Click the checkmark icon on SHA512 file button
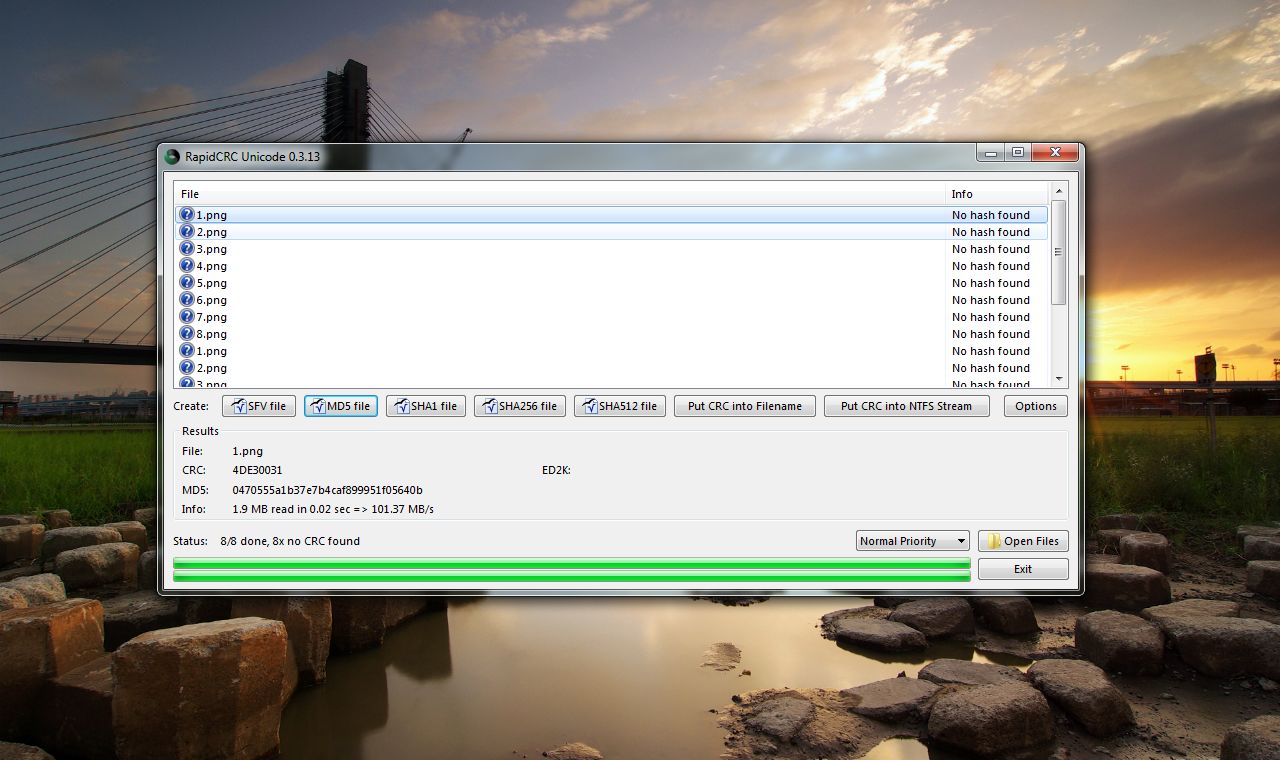This screenshot has width=1280, height=760. click(x=590, y=406)
